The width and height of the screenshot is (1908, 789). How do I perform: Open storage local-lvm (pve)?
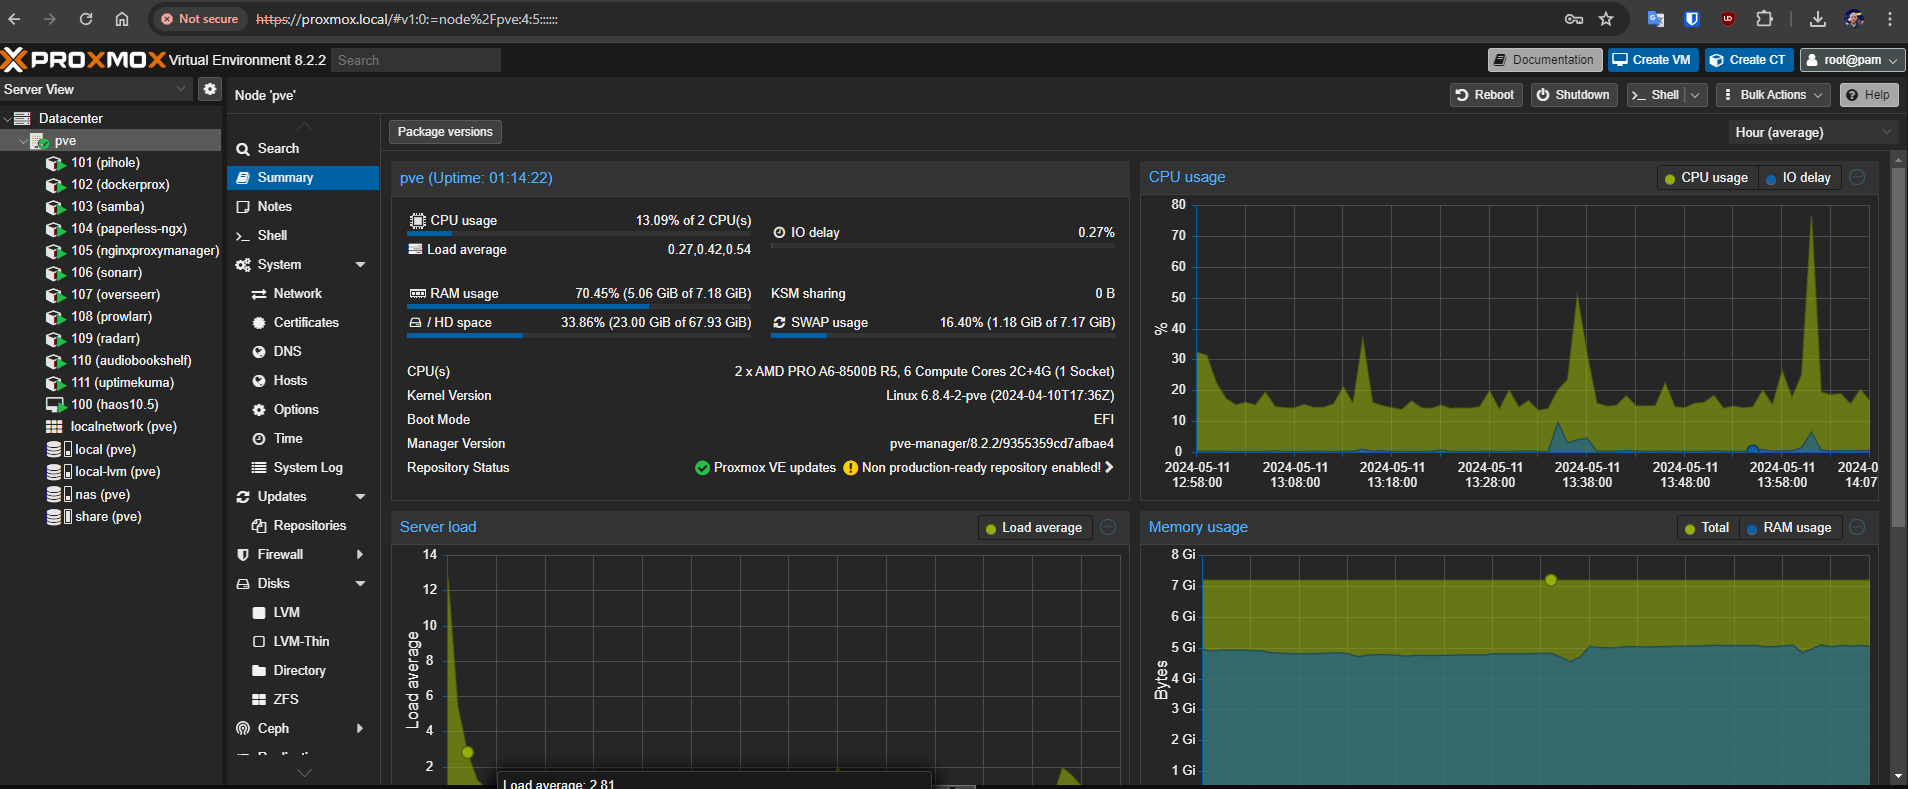117,471
